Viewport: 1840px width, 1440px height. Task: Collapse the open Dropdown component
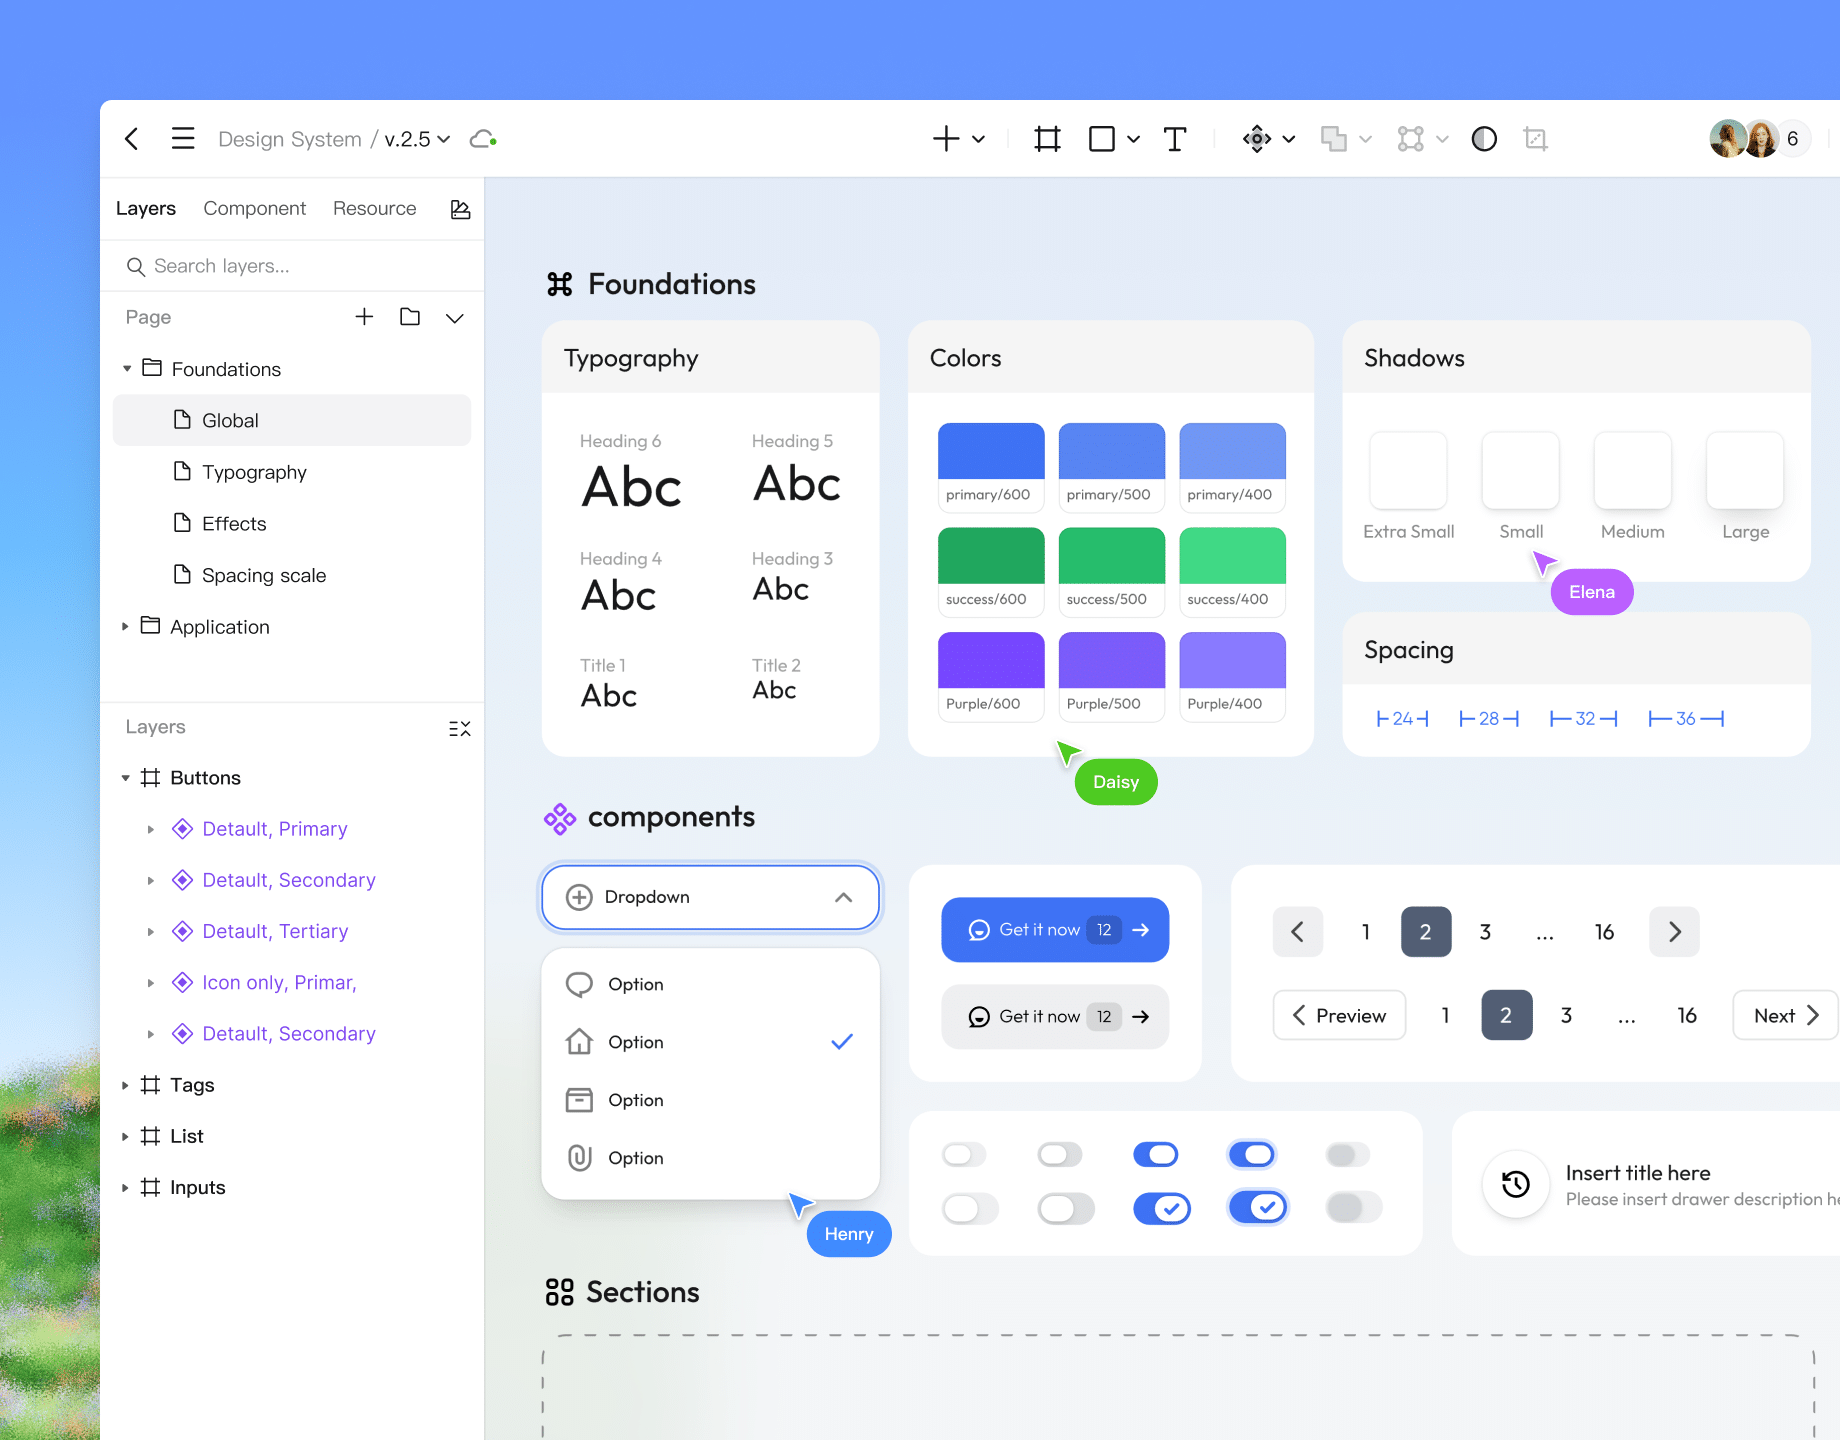(842, 897)
